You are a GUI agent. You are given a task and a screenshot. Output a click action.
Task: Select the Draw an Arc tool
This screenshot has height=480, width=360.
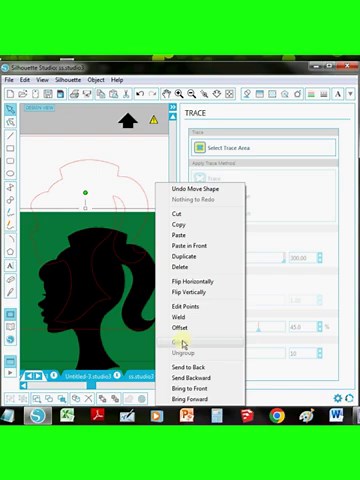10,239
